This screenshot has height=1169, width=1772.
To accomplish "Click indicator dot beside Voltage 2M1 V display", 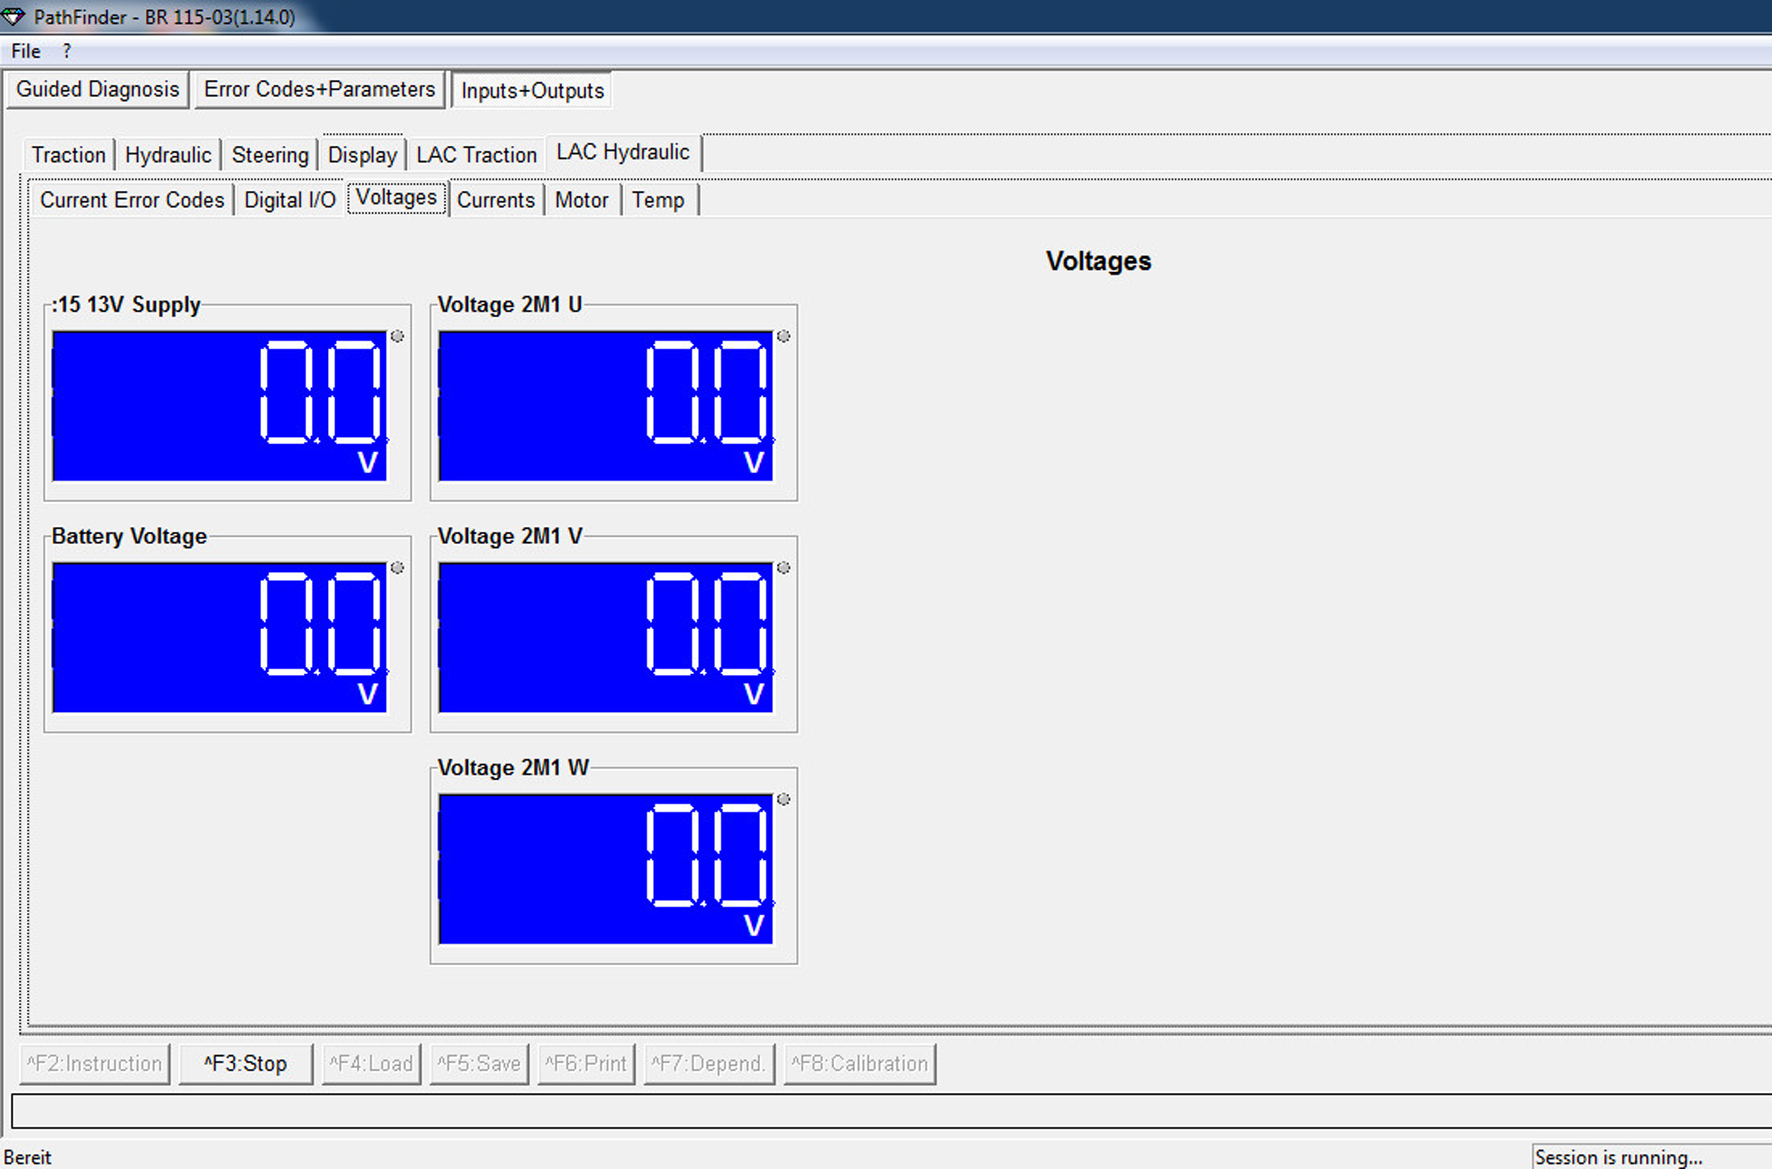I will point(784,568).
